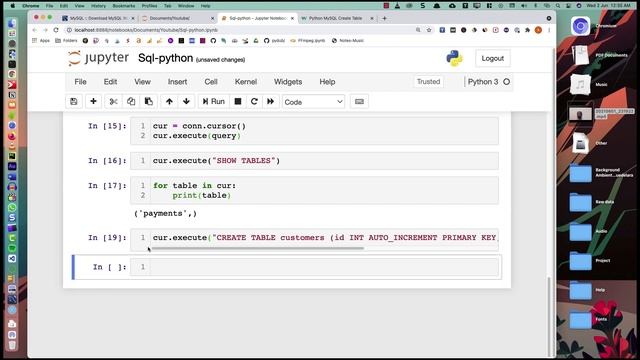Switch to Python MySQL Create Table tab

[337, 18]
